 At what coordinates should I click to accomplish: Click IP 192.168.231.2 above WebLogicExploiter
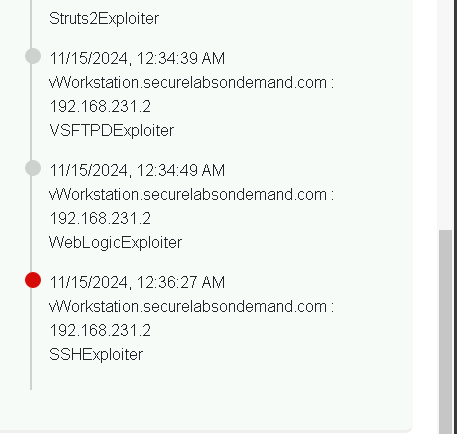pos(100,219)
